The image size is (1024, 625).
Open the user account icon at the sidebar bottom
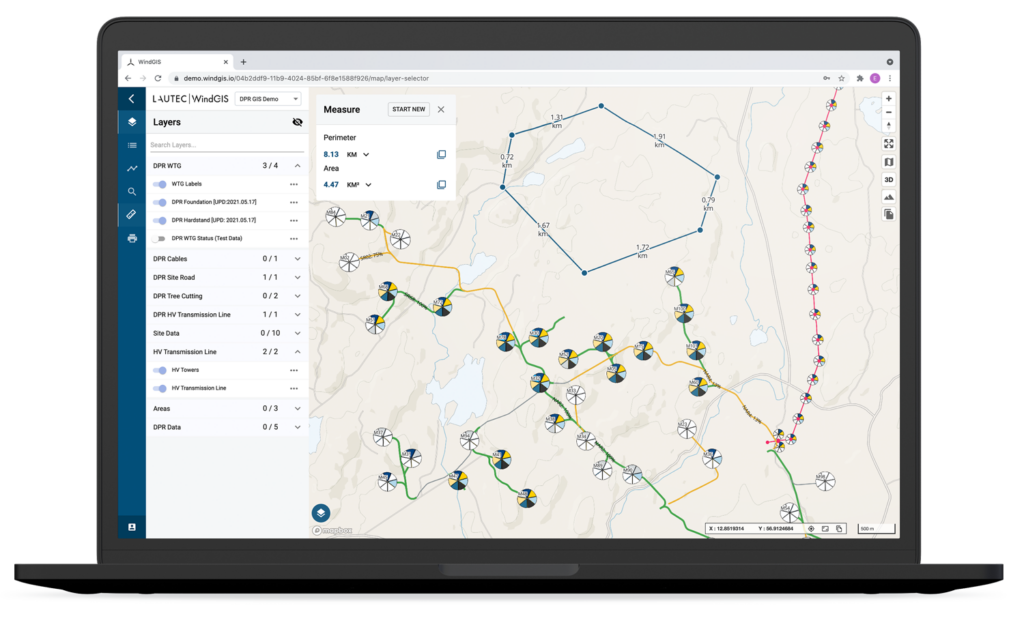(x=132, y=526)
